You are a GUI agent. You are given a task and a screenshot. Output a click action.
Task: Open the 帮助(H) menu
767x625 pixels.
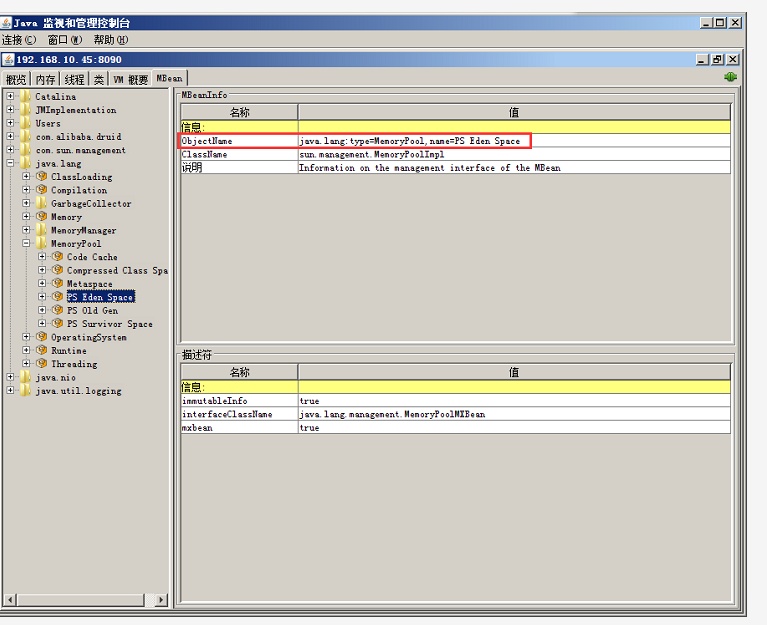pos(111,40)
